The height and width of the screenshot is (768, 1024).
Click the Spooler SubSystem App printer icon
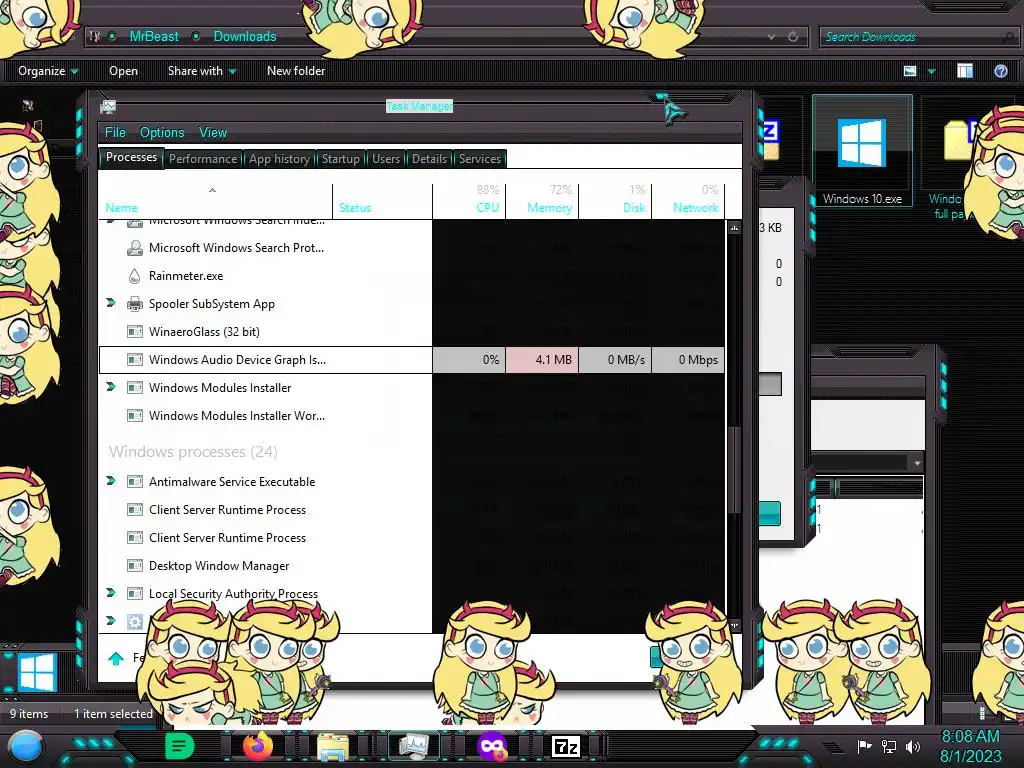[135, 304]
